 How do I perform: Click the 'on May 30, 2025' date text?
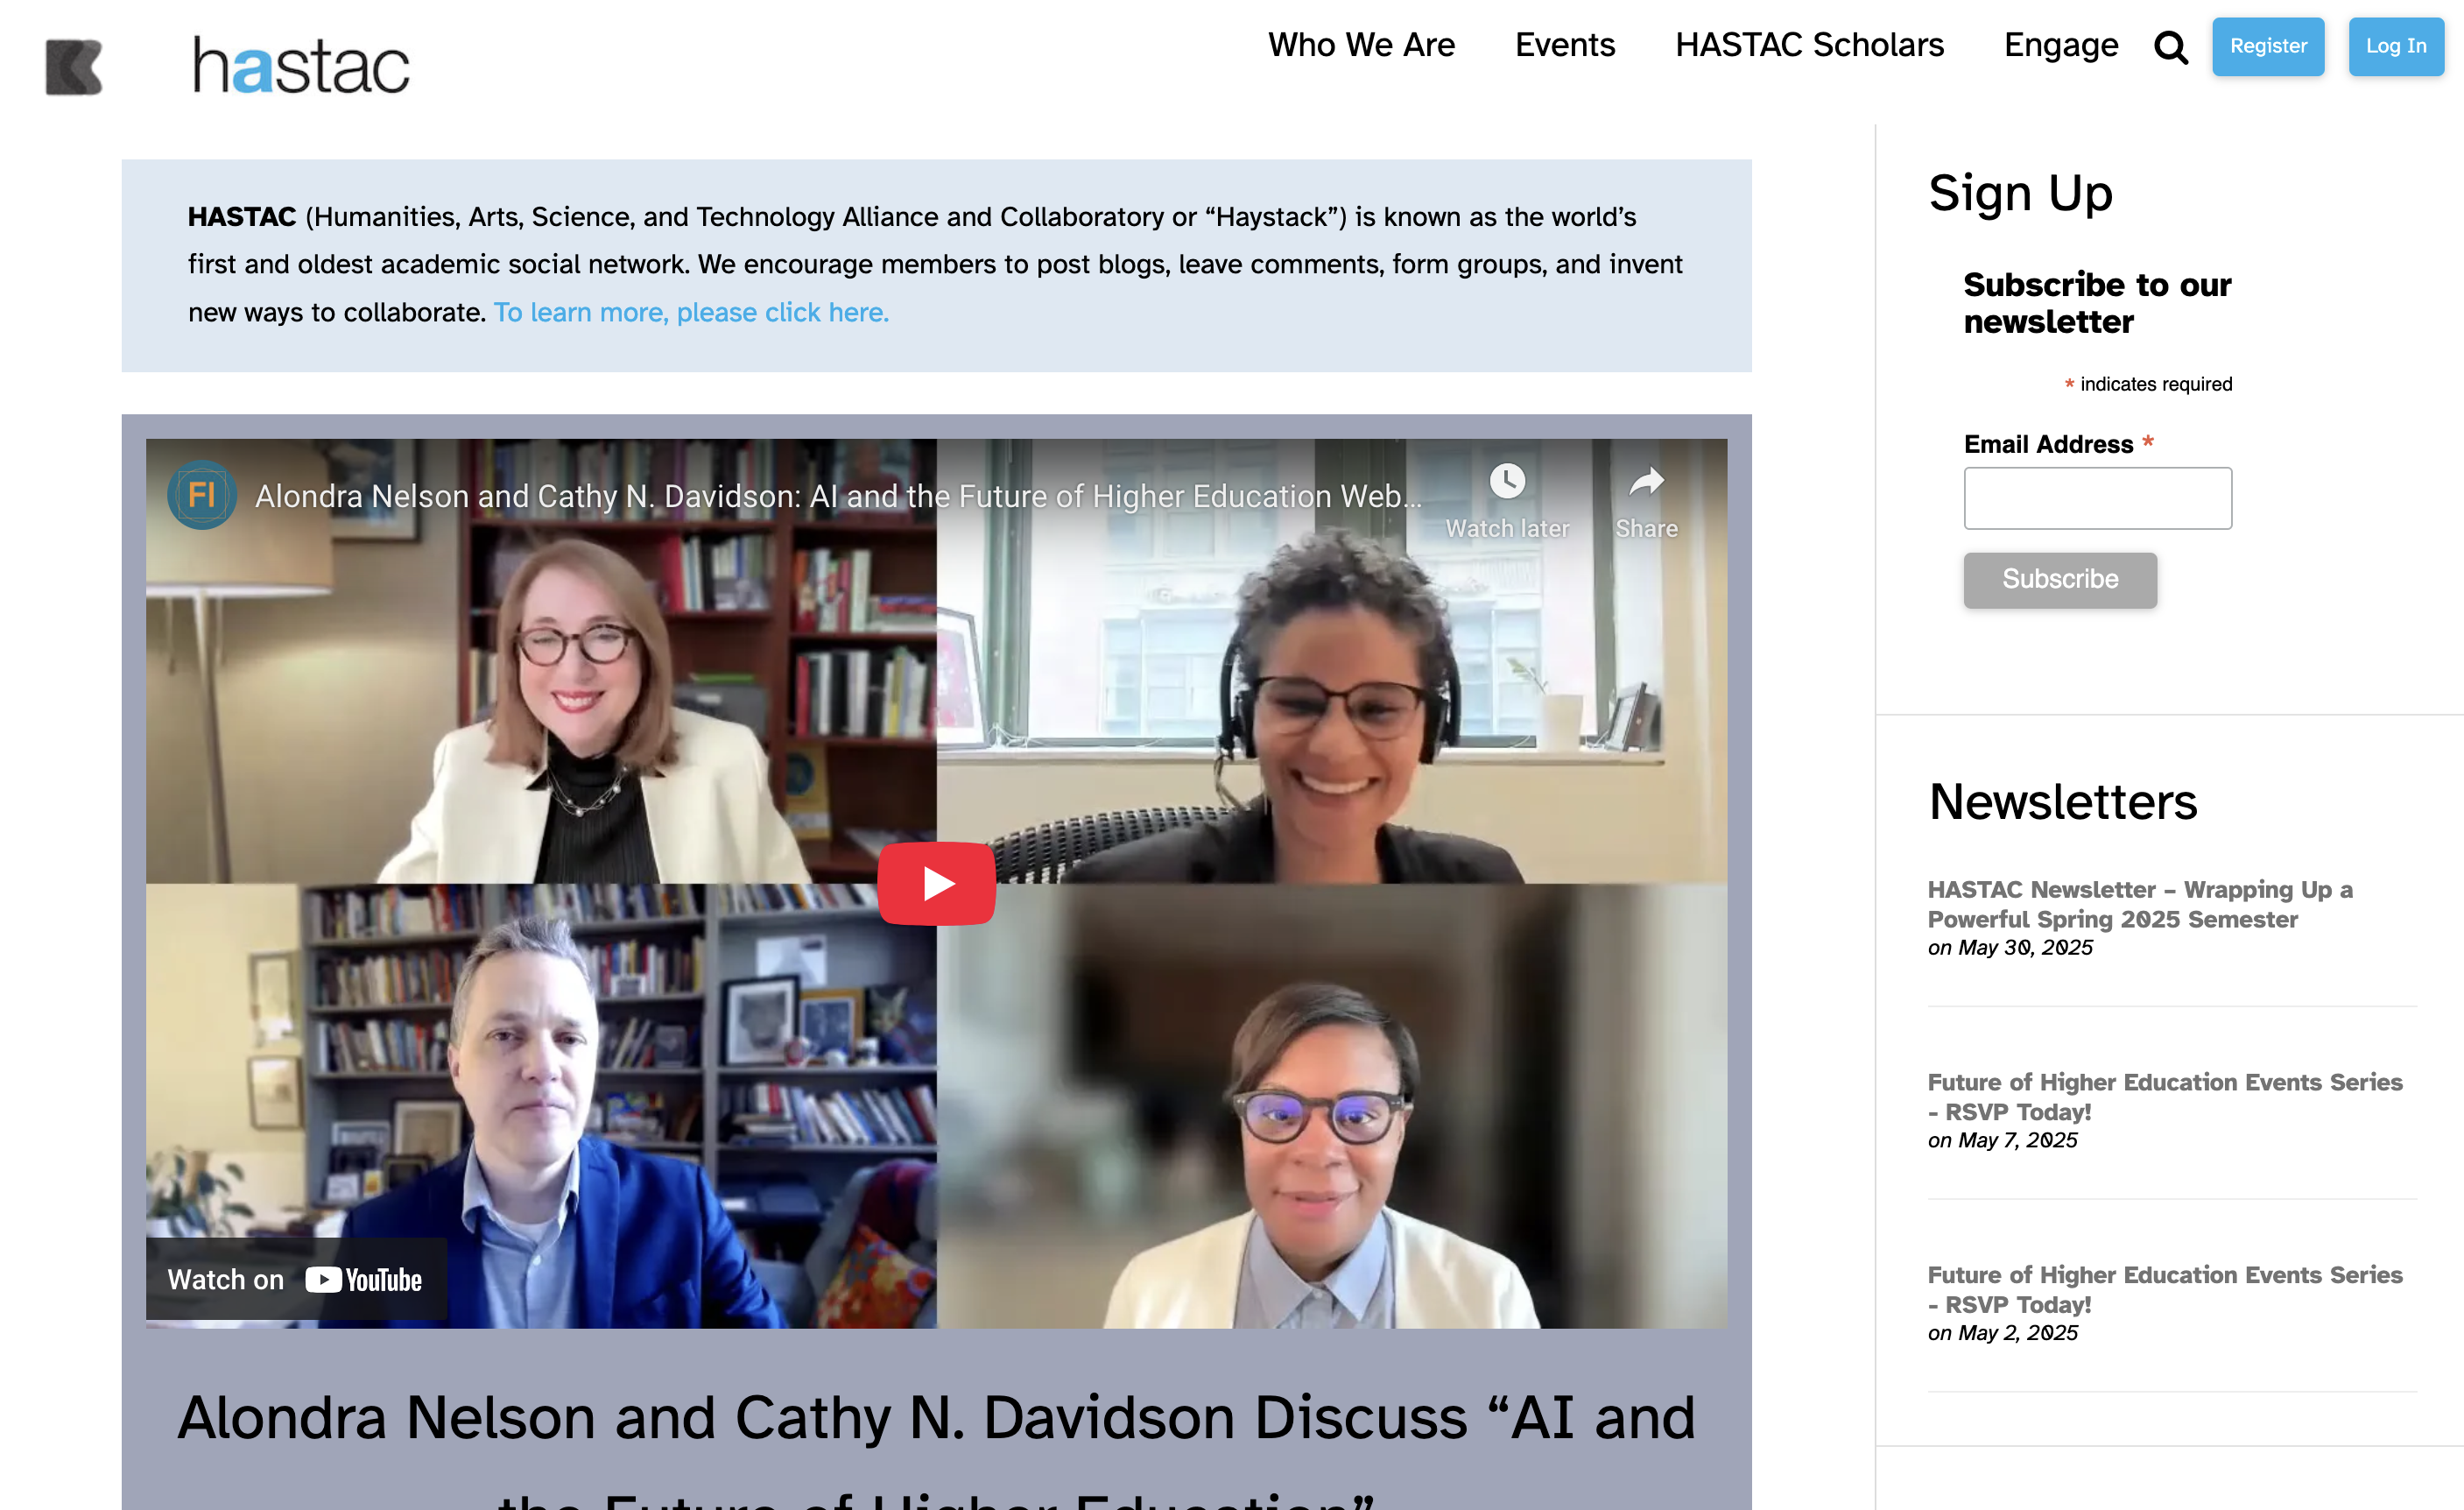point(2010,947)
